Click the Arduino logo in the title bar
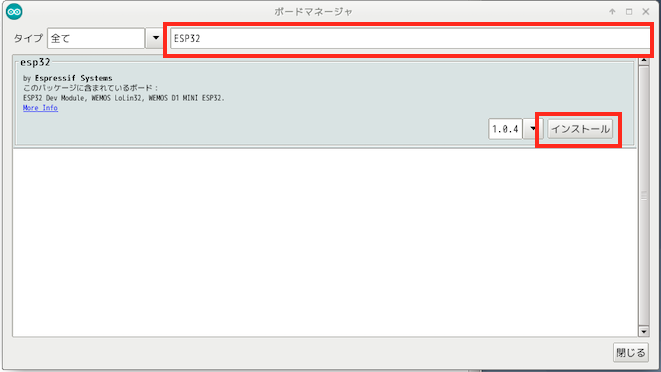Image resolution: width=661 pixels, height=372 pixels. point(14,11)
